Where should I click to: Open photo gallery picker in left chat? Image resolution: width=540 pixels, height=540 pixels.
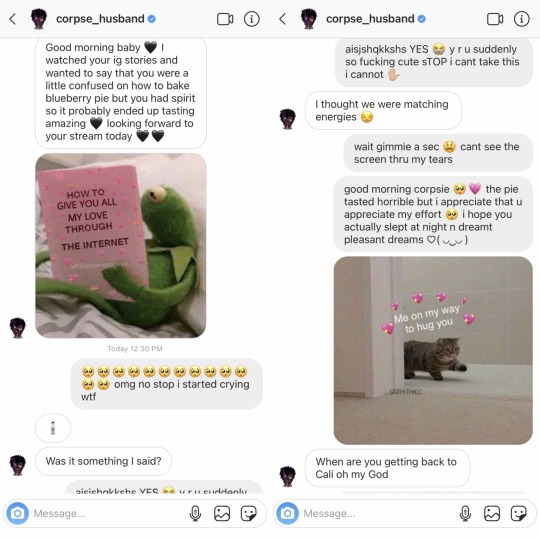pos(222,513)
